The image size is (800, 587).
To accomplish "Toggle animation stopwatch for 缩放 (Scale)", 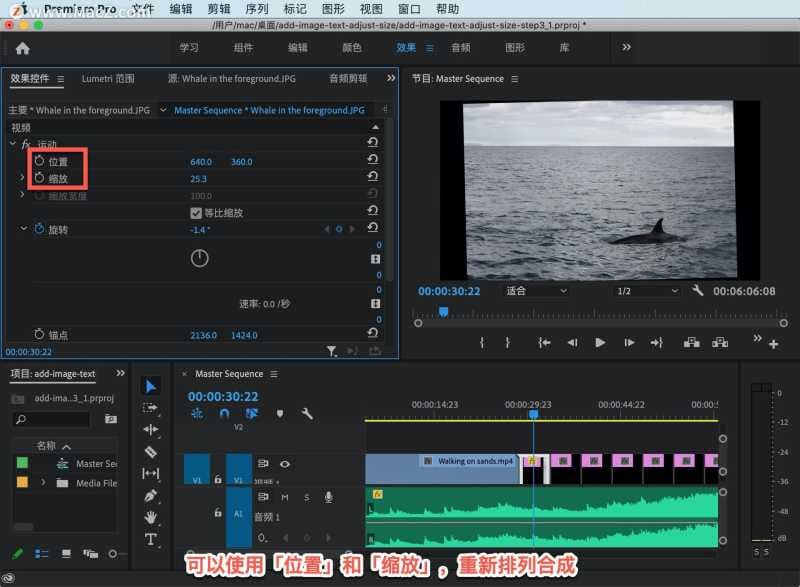I will (40, 178).
